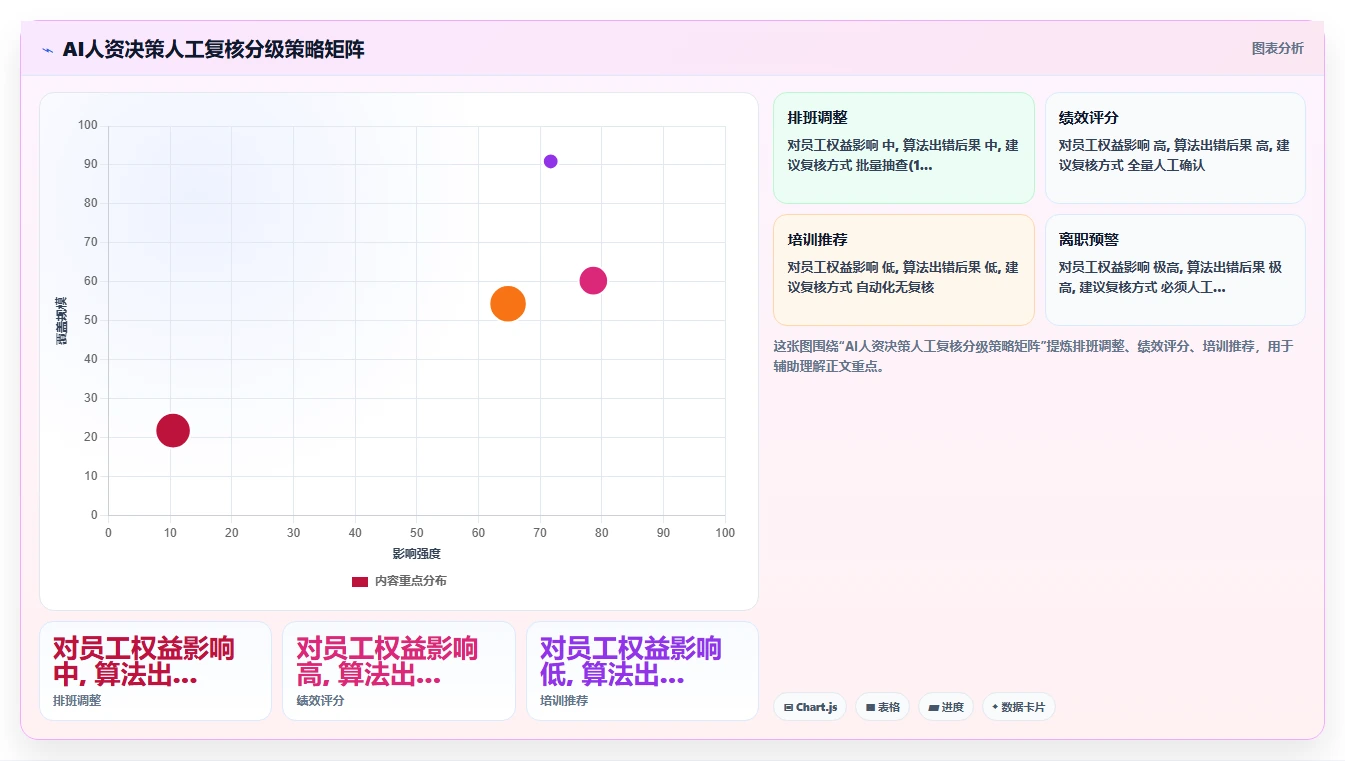Image resolution: width=1345 pixels, height=761 pixels.
Task: Click the purple 对员工权益影响 低 stat heading
Action: [x=631, y=661]
